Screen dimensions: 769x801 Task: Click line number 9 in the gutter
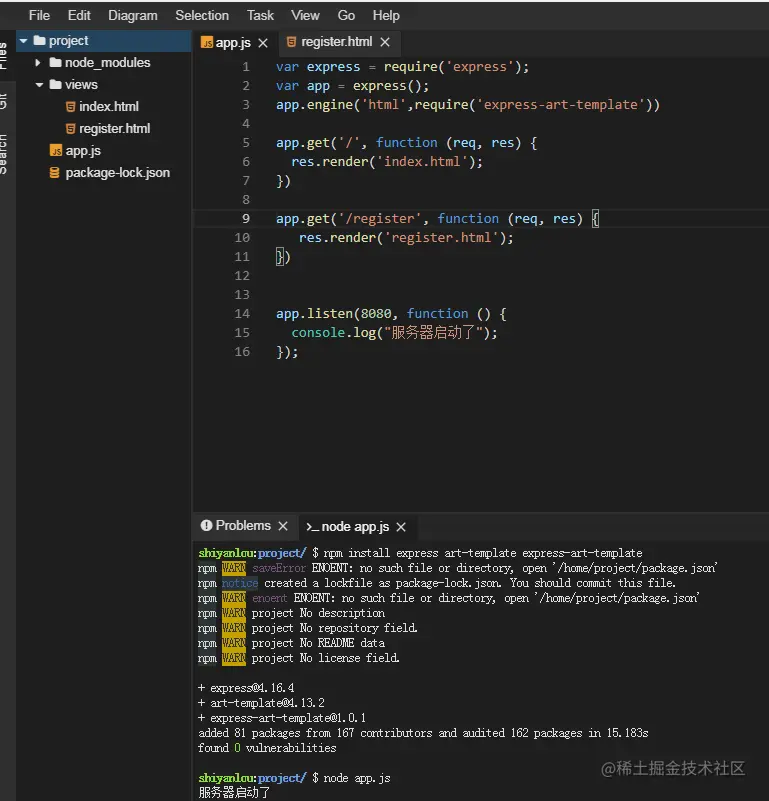point(246,219)
